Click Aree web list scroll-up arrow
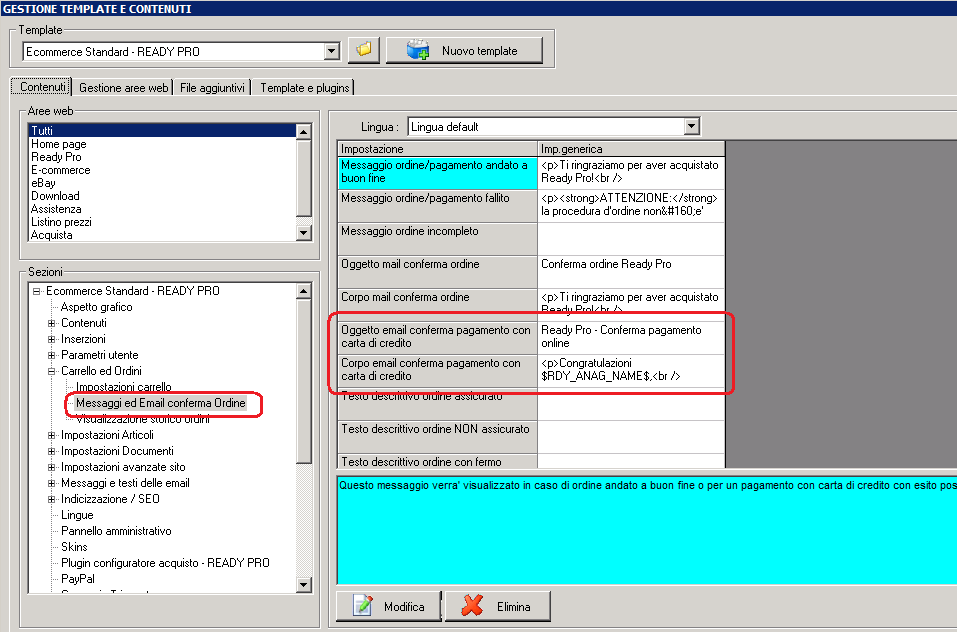The height and width of the screenshot is (632, 957). tap(303, 131)
